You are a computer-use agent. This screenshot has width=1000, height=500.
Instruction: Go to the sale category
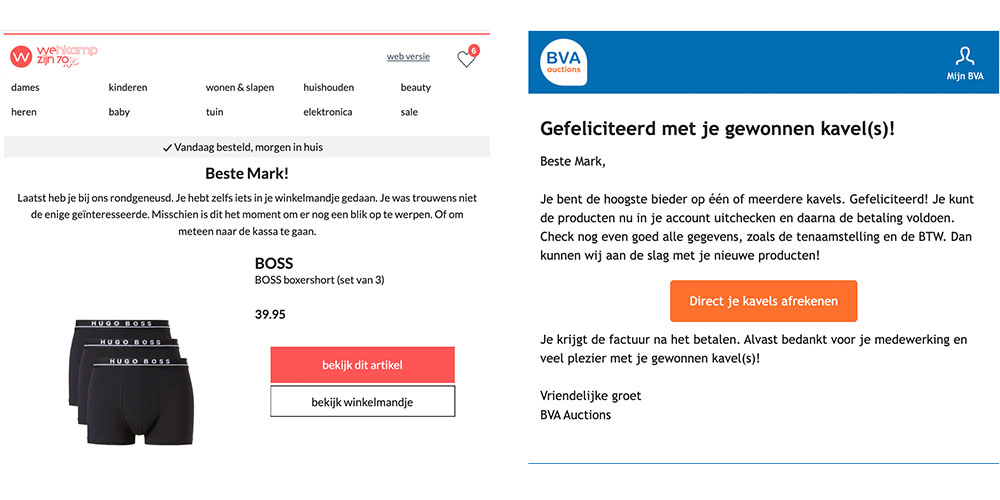pos(409,112)
